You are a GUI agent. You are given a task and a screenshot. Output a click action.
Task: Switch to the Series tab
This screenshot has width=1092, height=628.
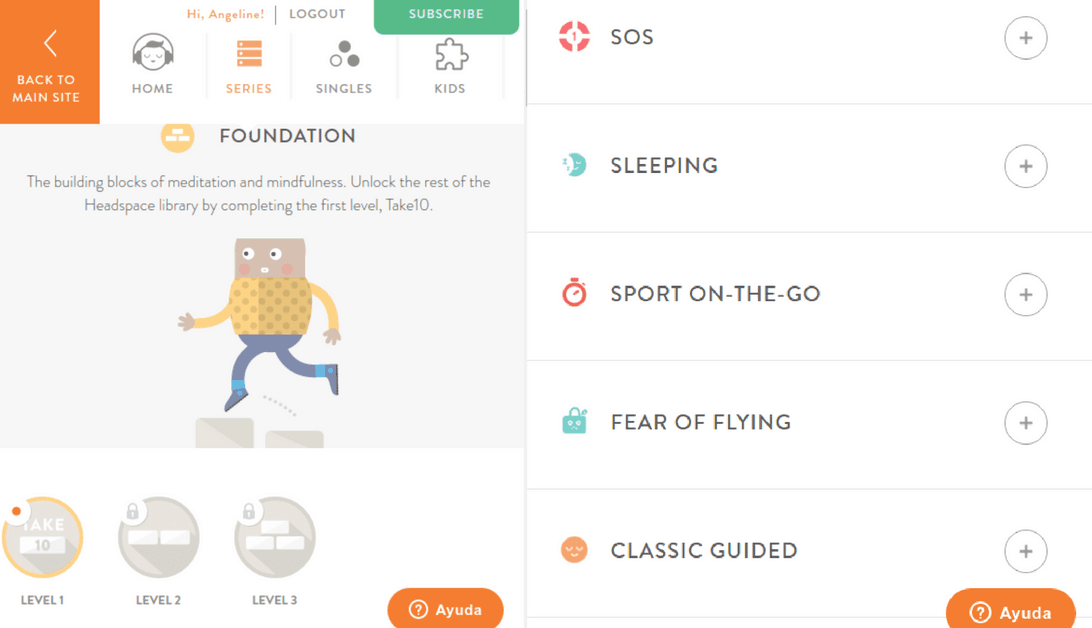point(249,65)
